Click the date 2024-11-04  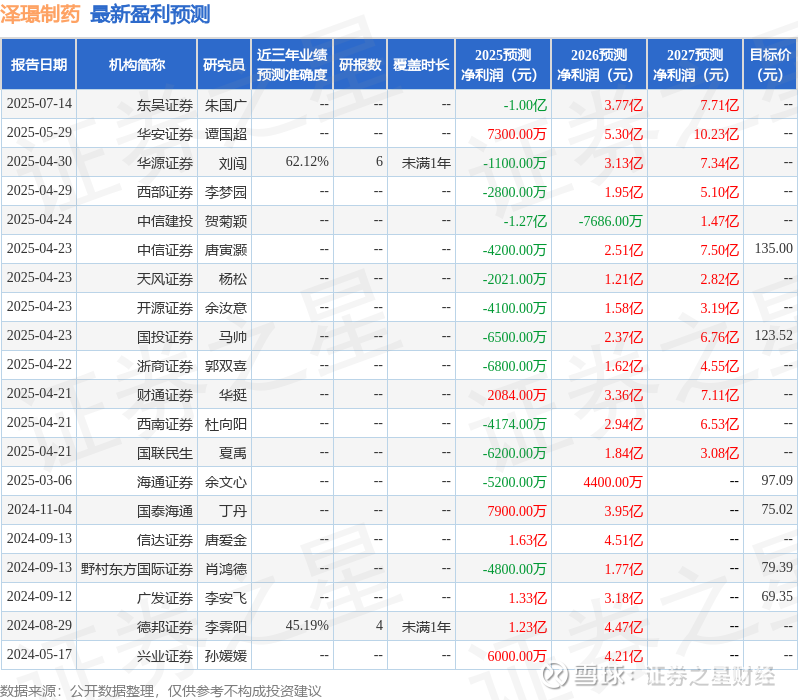pyautogui.click(x=39, y=510)
